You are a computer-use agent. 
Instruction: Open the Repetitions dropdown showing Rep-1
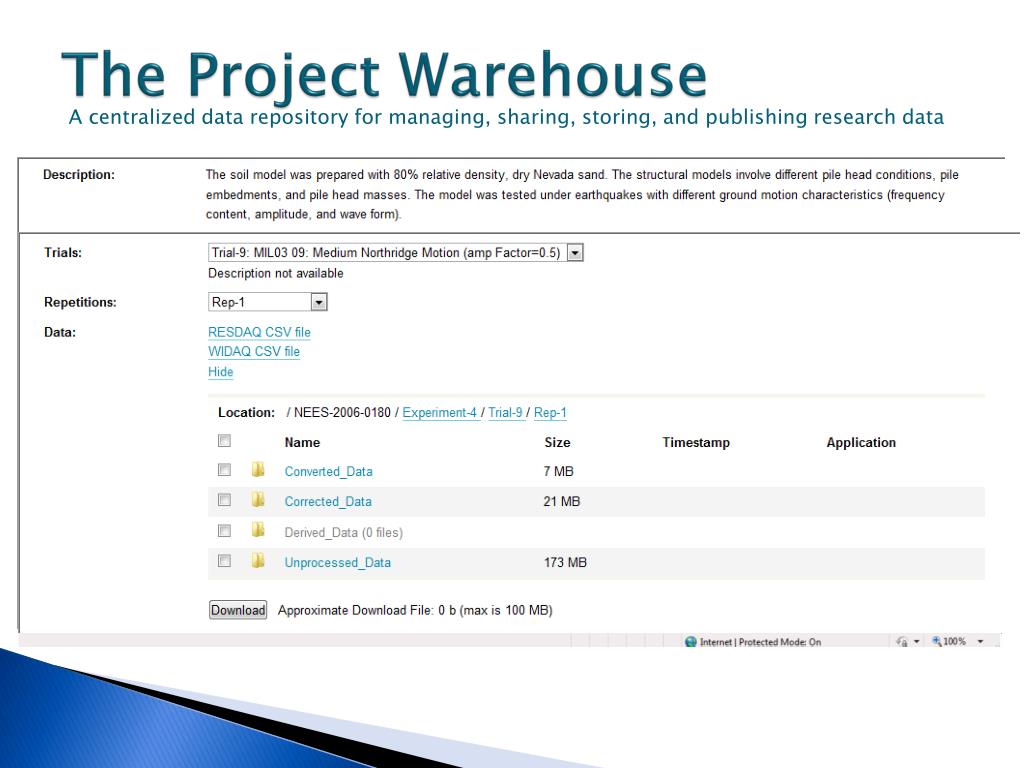pyautogui.click(x=267, y=302)
